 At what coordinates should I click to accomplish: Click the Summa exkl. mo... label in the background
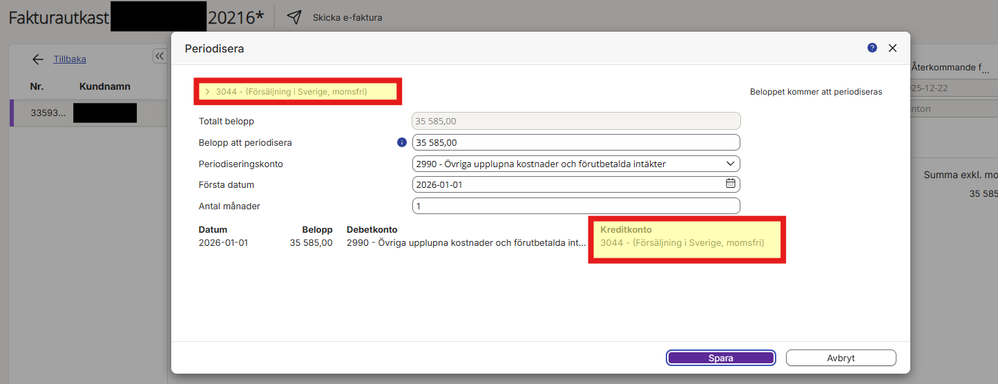tap(960, 174)
